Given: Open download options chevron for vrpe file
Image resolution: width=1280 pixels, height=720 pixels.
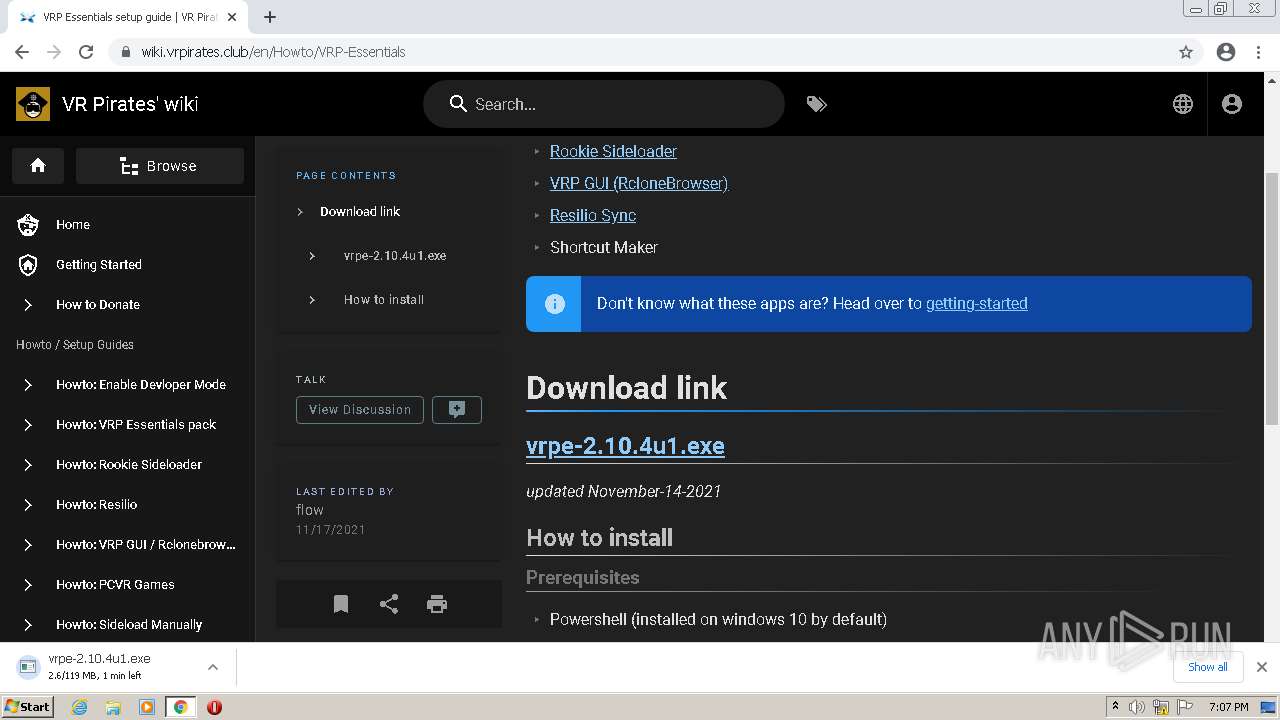Looking at the screenshot, I should pos(212,667).
